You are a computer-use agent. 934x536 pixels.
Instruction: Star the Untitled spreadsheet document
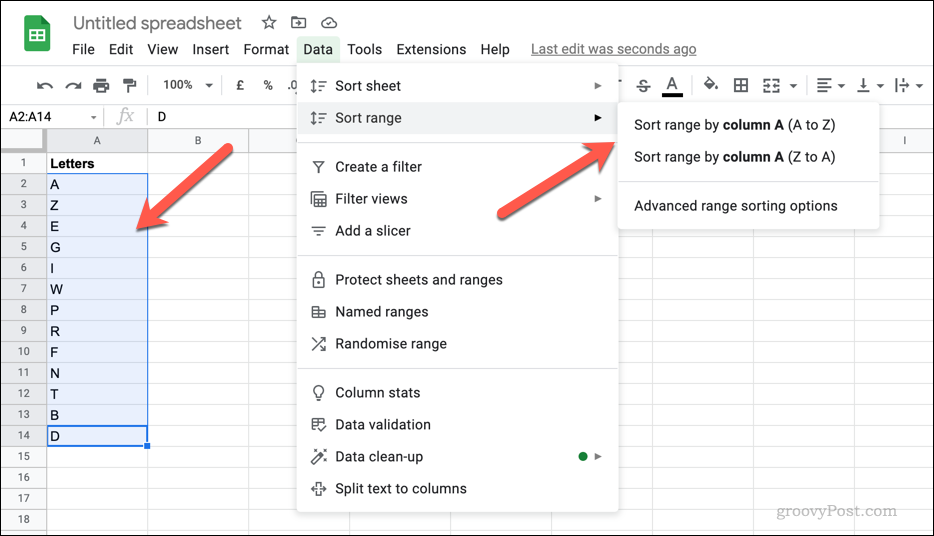269,23
